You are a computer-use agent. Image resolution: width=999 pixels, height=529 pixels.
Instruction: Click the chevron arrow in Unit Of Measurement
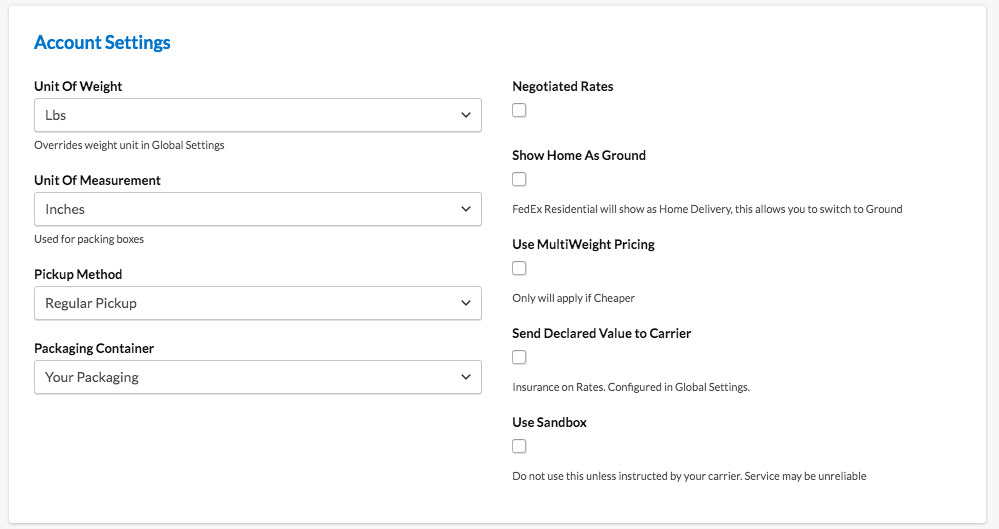coord(466,209)
